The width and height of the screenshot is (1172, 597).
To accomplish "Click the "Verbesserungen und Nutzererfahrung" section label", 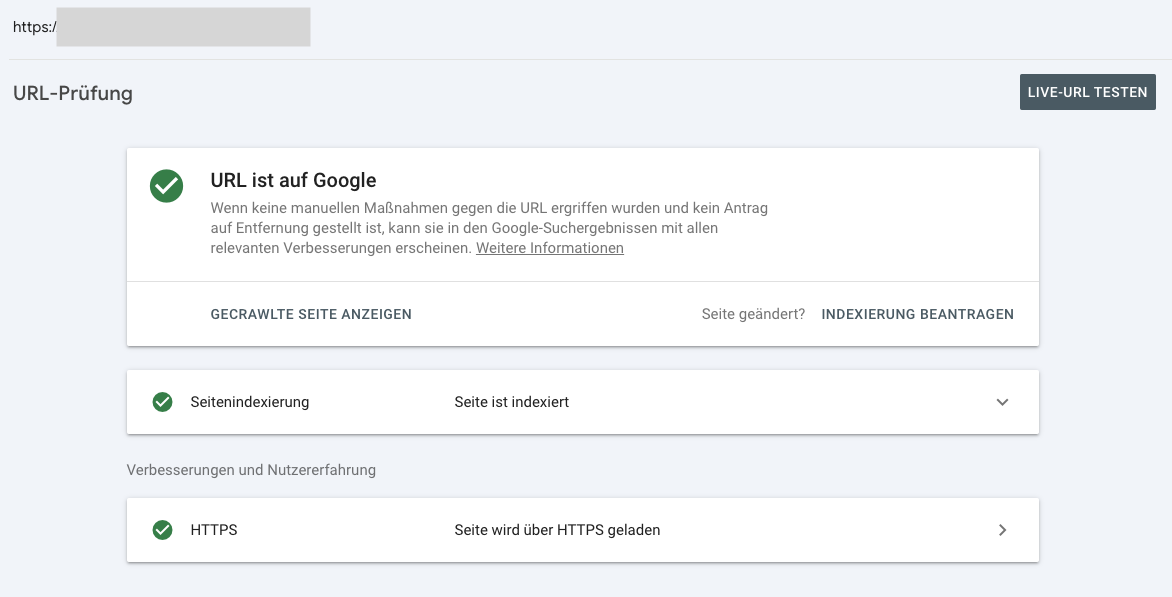I will click(x=250, y=469).
